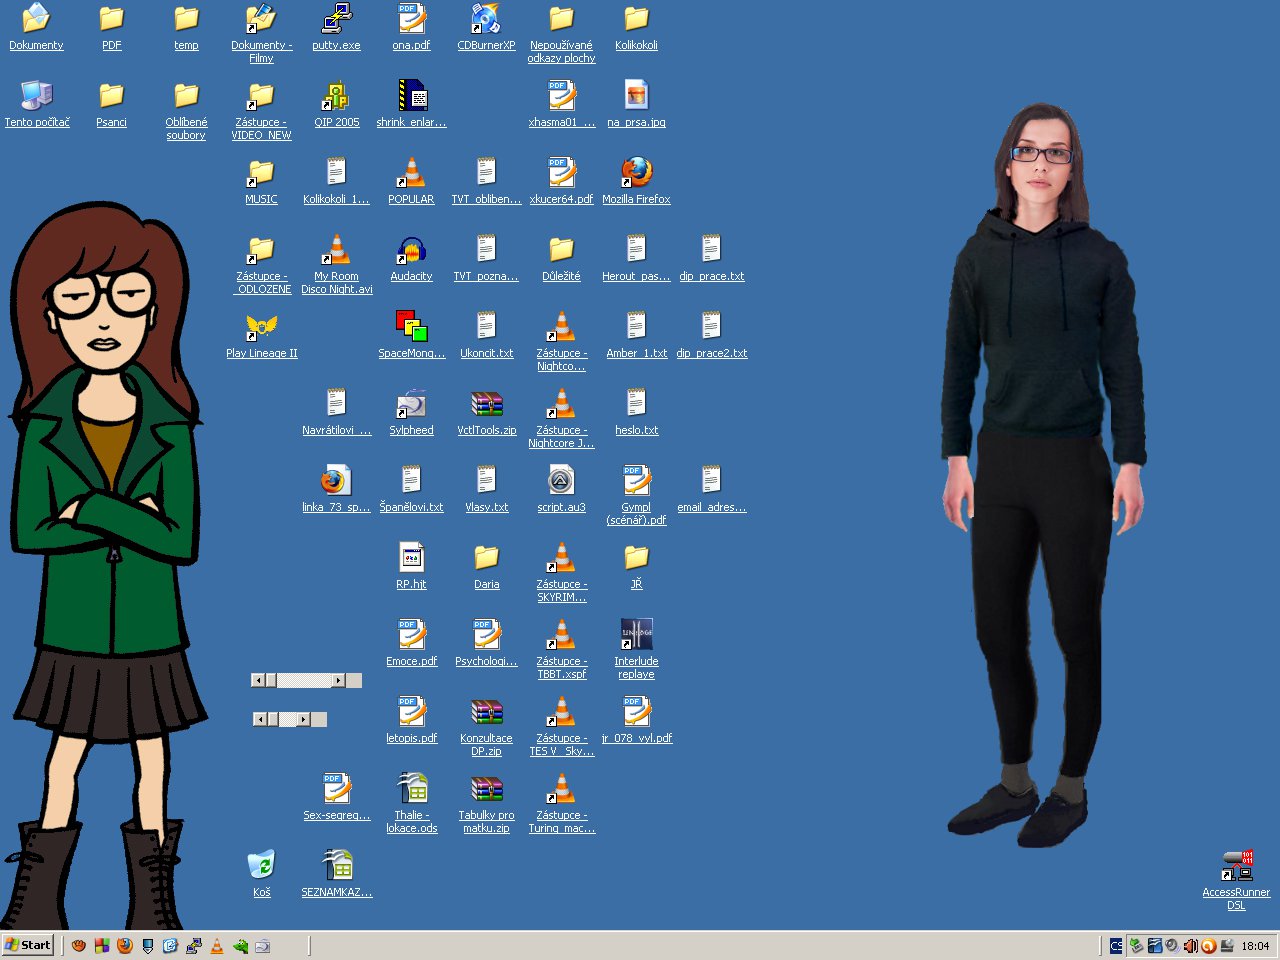Launch VLC from the quick launch bar
Viewport: 1280px width, 960px height.
click(217, 945)
